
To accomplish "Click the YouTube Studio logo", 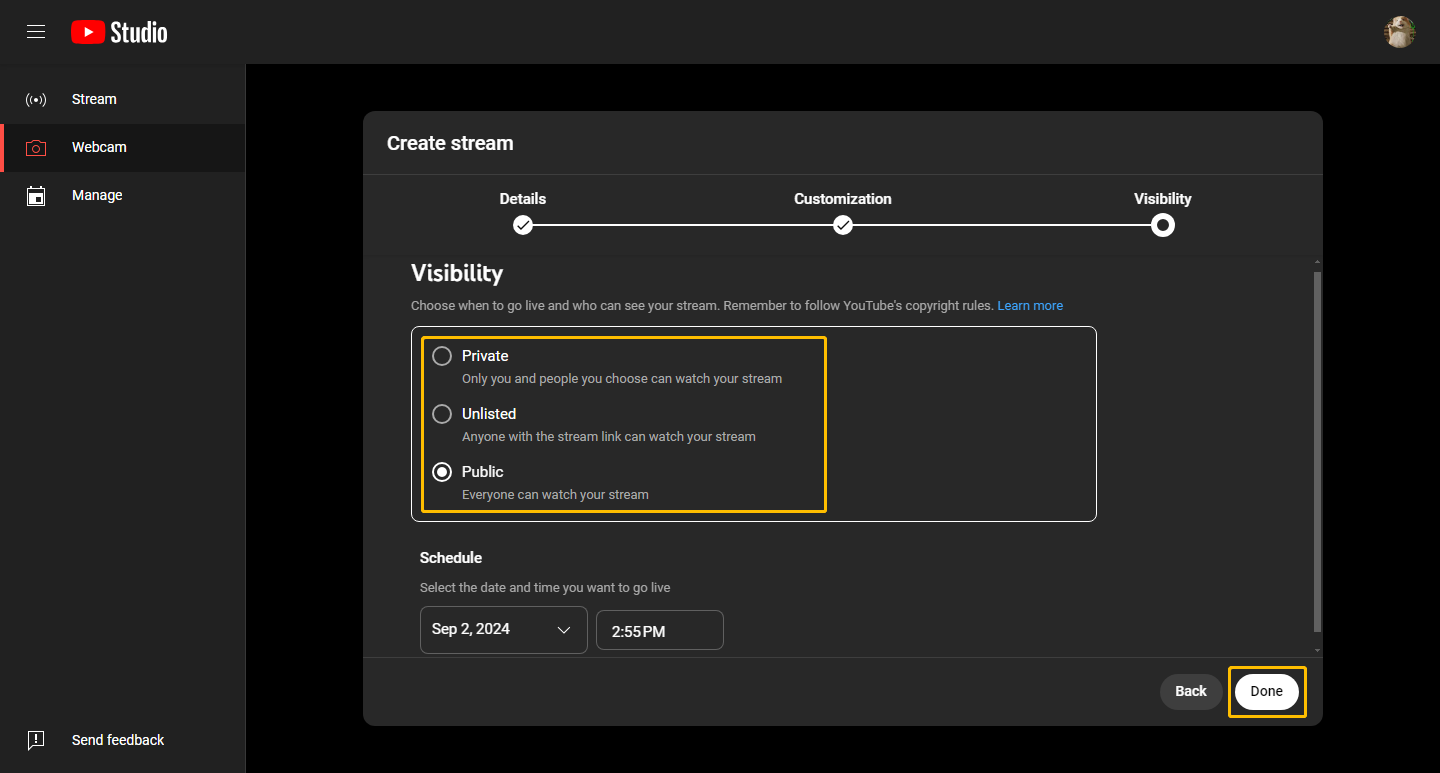I will [119, 32].
